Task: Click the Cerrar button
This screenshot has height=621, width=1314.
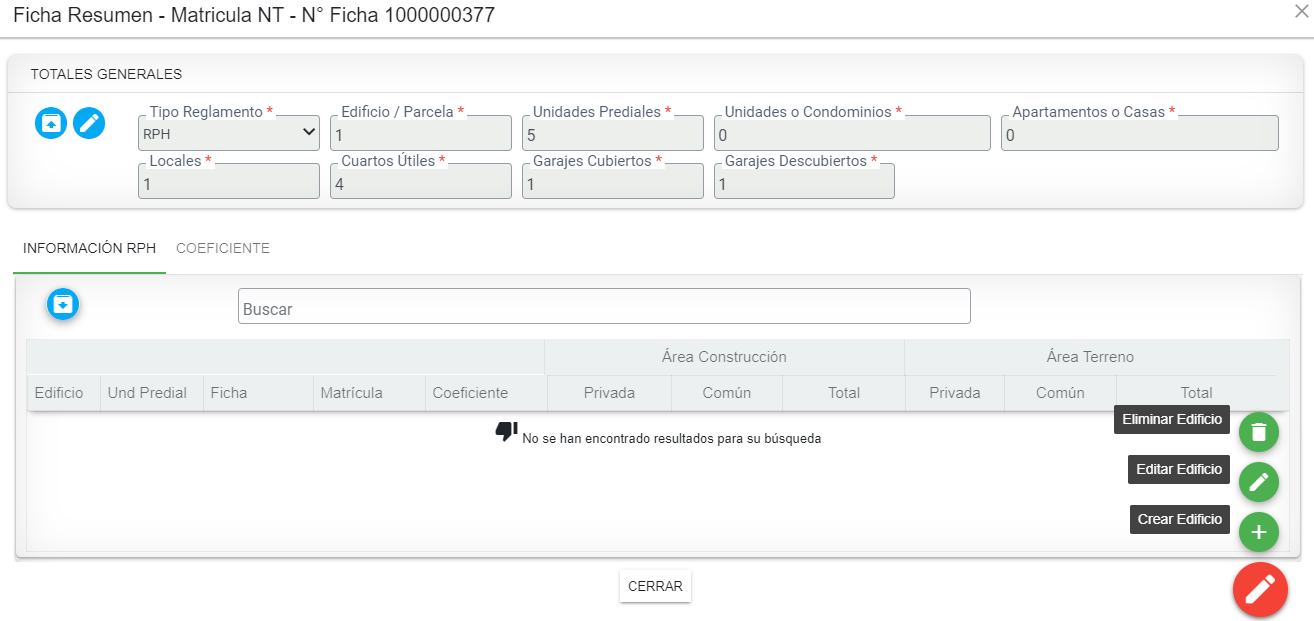Action: 655,586
